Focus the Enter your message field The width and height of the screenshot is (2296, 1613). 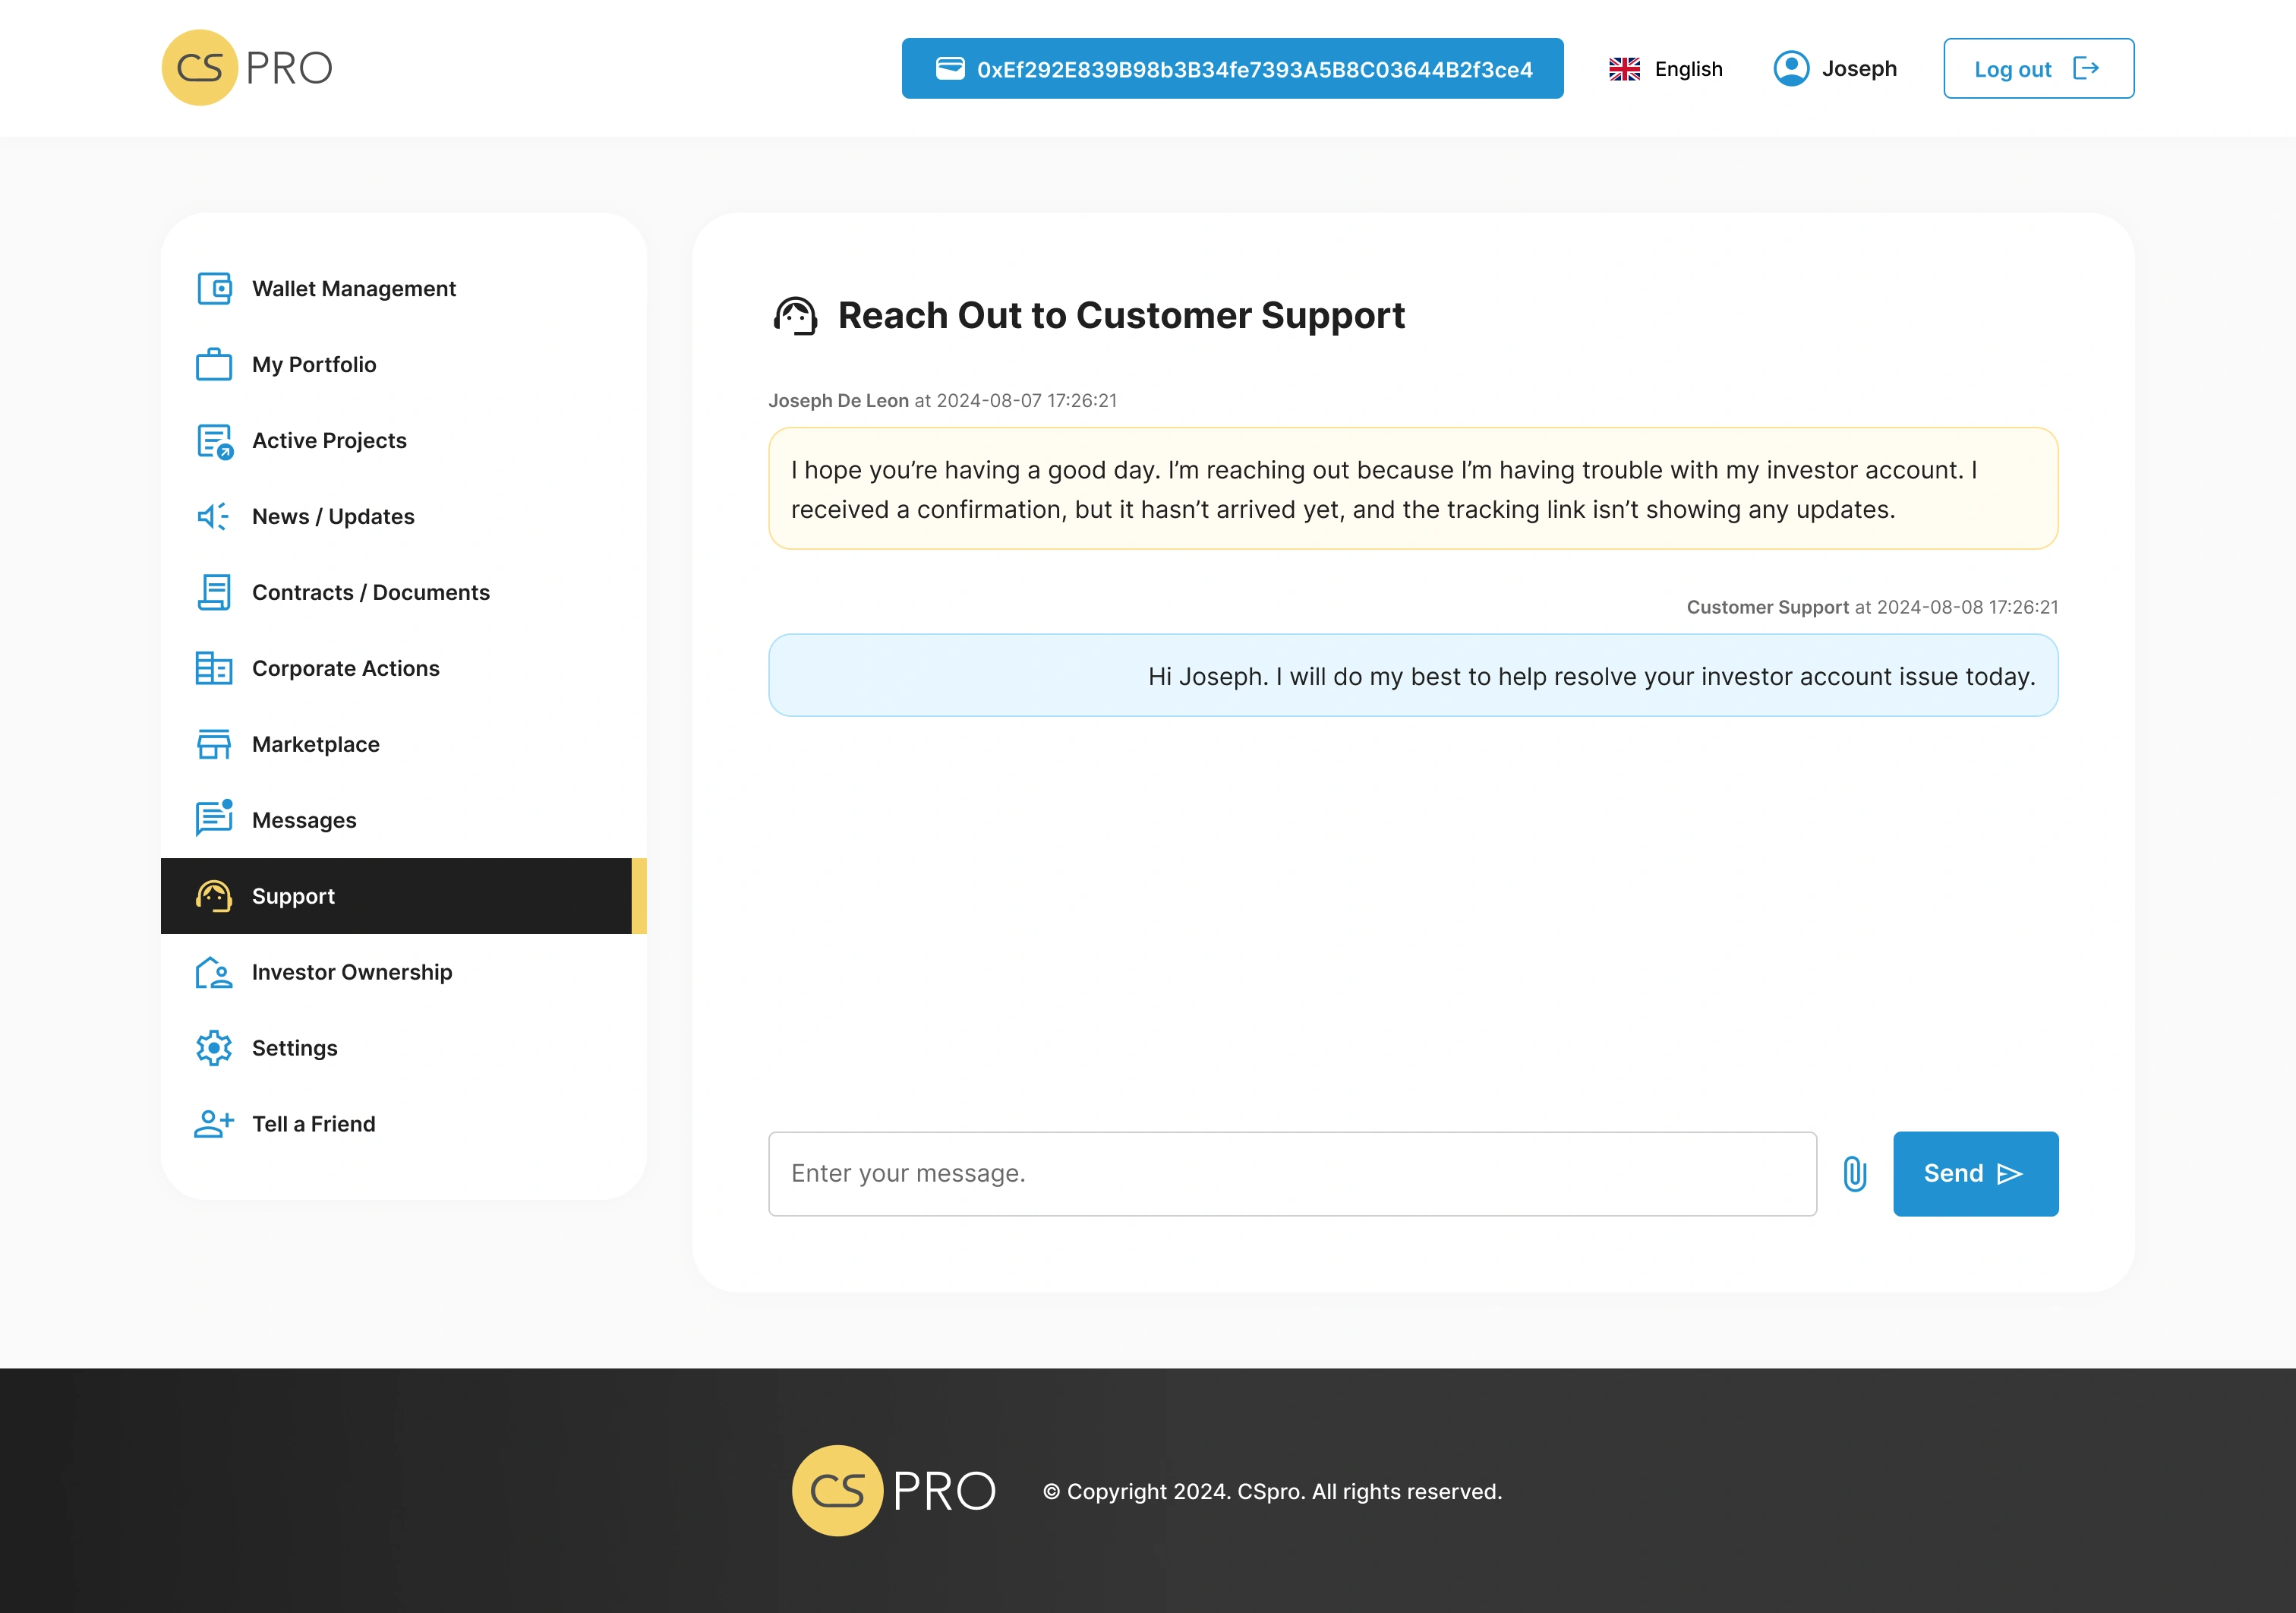click(1291, 1173)
